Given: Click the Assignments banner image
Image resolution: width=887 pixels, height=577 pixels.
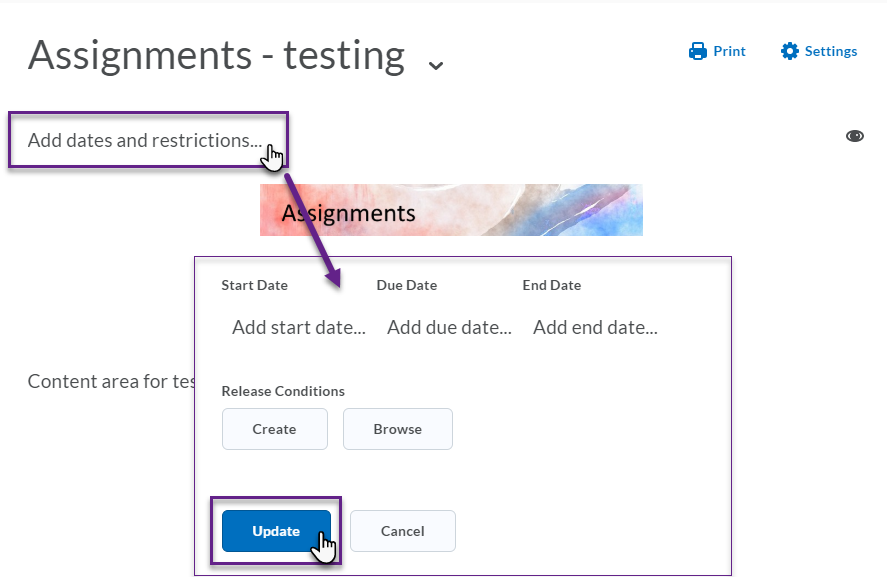Looking at the screenshot, I should pyautogui.click(x=451, y=210).
